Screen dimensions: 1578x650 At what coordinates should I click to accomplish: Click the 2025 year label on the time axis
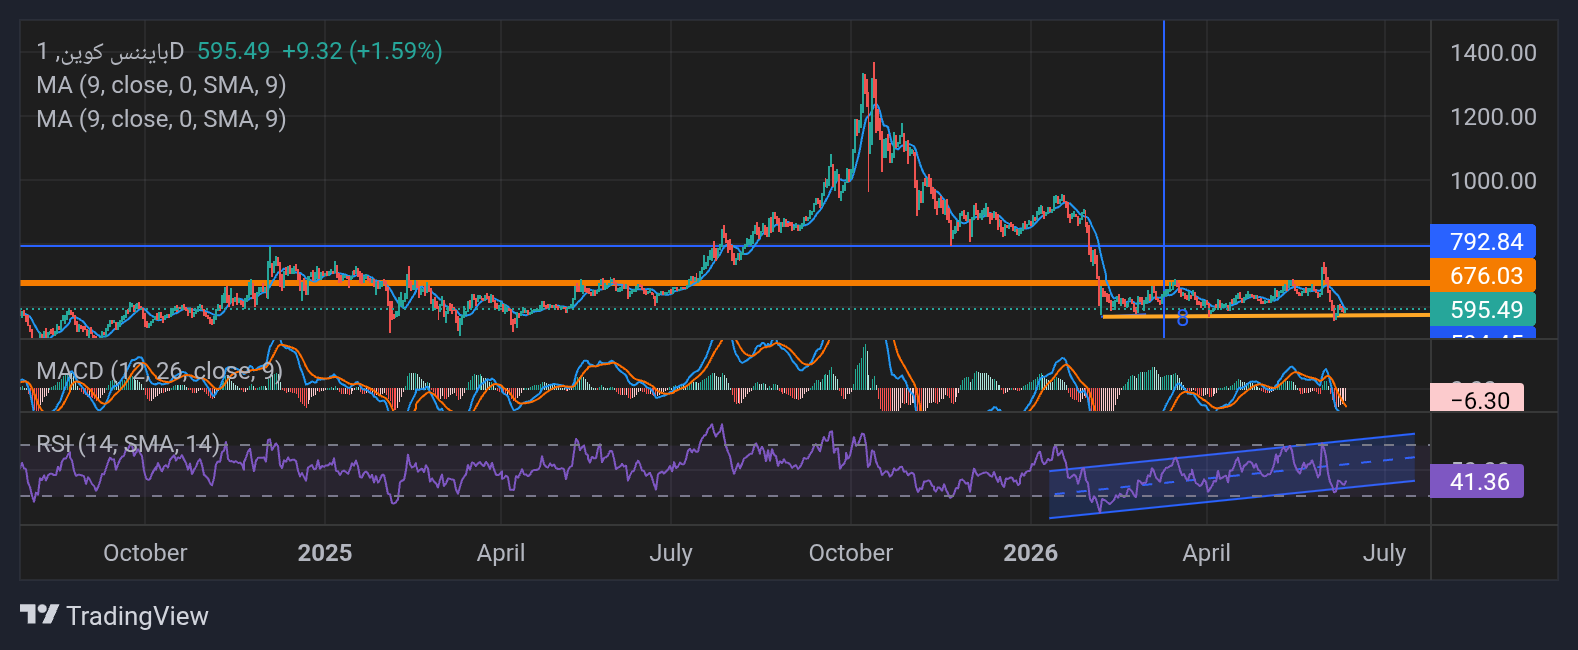click(x=325, y=553)
